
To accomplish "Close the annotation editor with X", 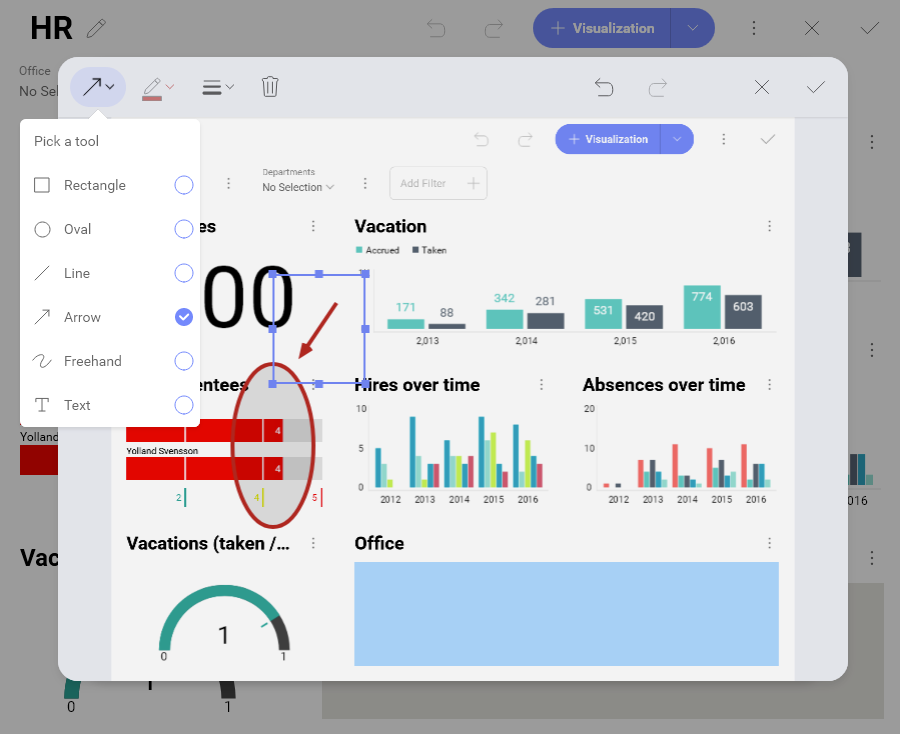I will [762, 87].
